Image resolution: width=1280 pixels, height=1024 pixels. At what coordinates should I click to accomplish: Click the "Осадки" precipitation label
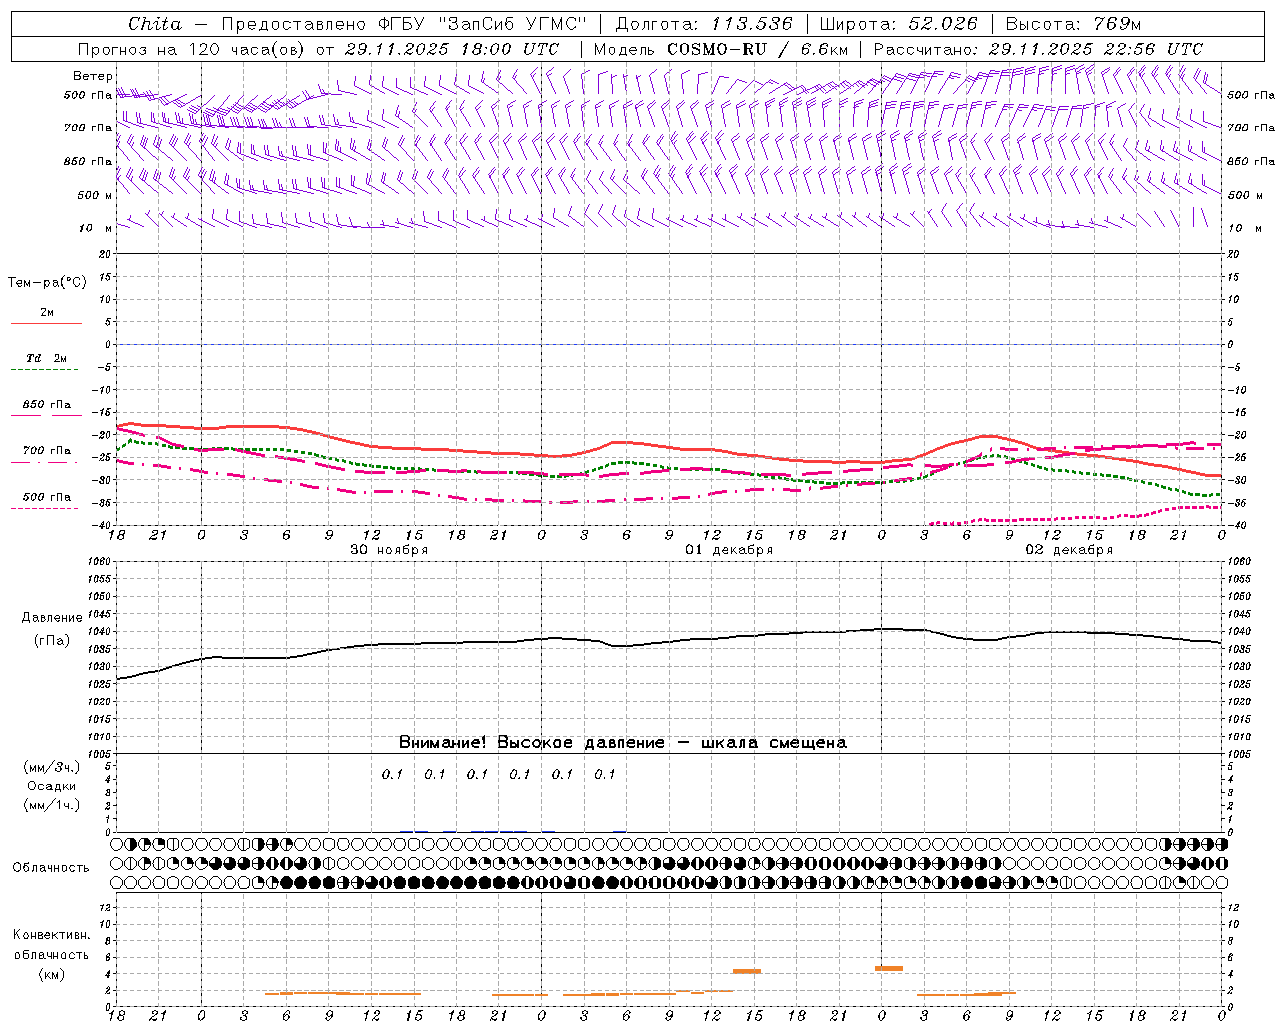pos(52,786)
